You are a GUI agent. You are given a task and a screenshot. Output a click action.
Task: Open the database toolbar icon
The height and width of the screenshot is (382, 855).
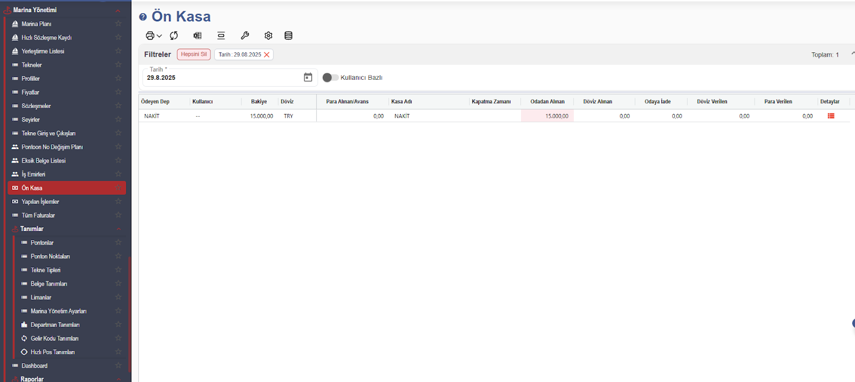[288, 35]
